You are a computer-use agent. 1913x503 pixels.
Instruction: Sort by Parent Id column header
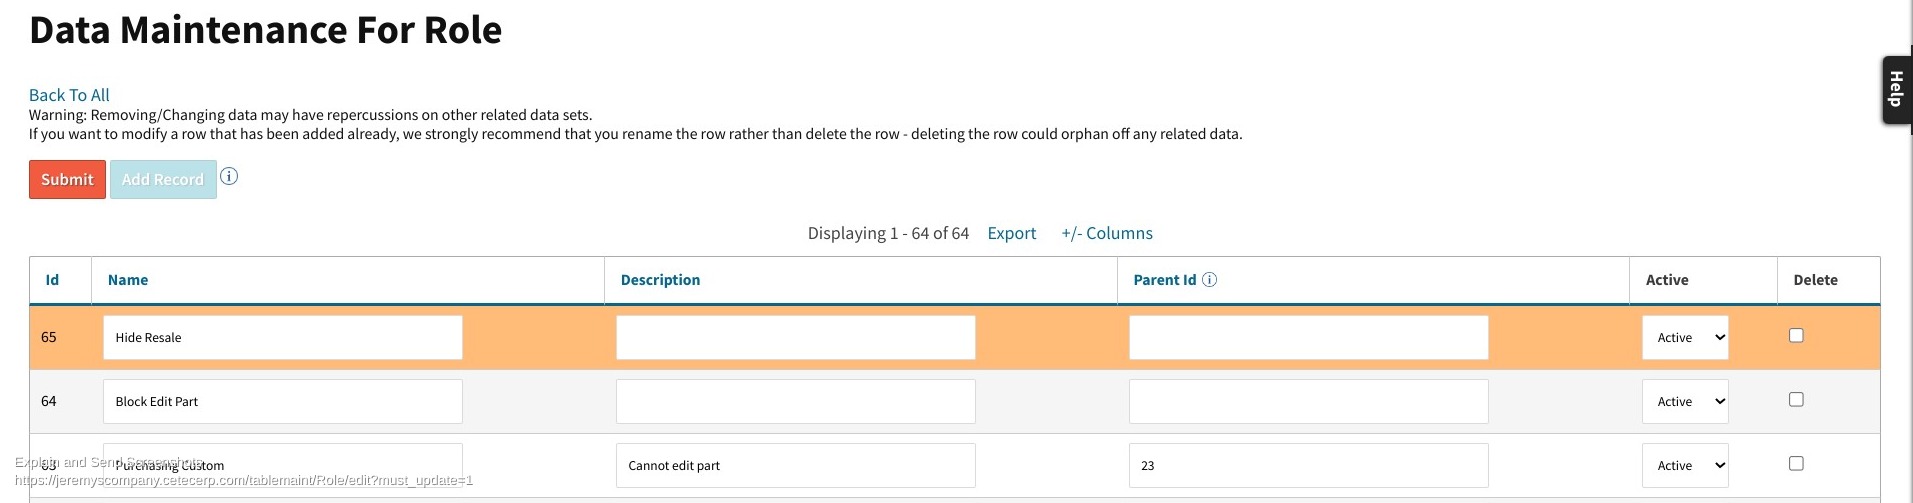(x=1164, y=280)
